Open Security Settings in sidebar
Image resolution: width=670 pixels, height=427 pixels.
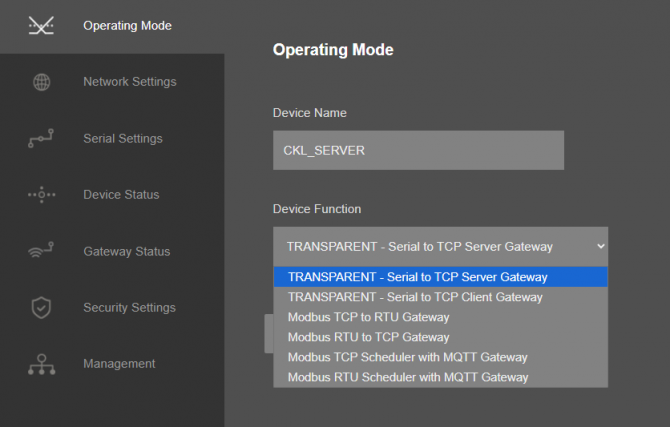(112, 308)
